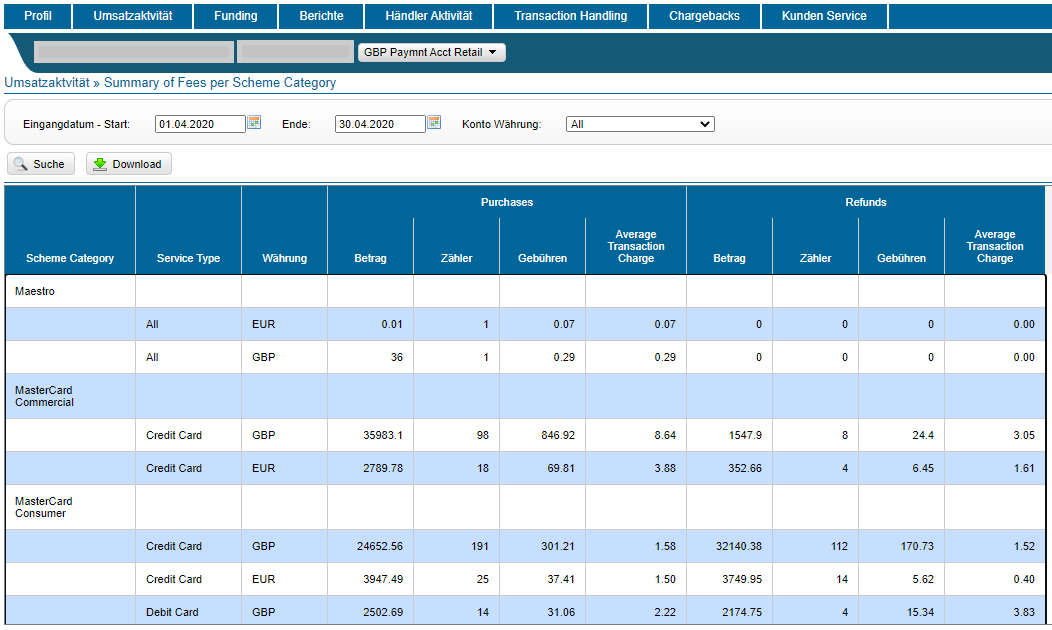The width and height of the screenshot is (1052, 630).
Task: Open the Profil menu
Action: (38, 16)
